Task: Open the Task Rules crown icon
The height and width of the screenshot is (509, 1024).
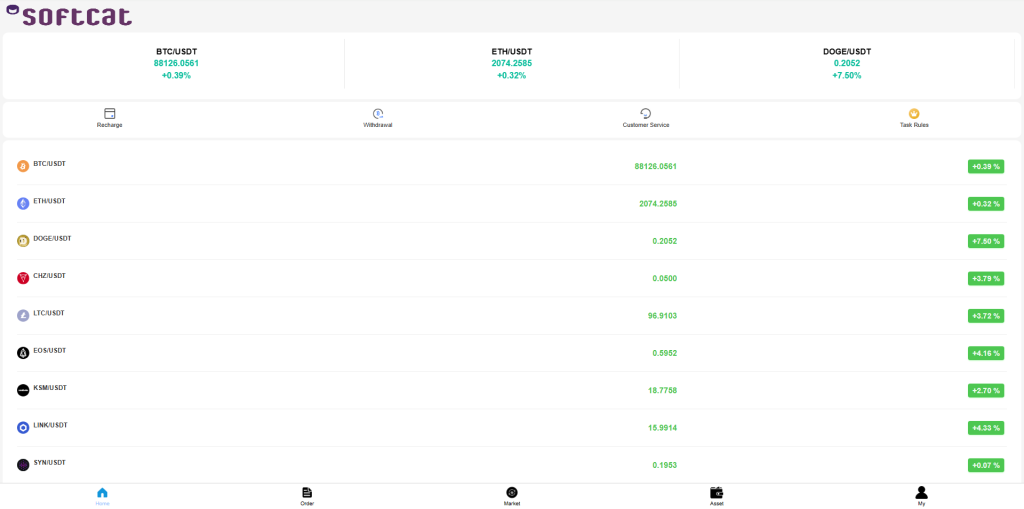Action: [x=914, y=114]
